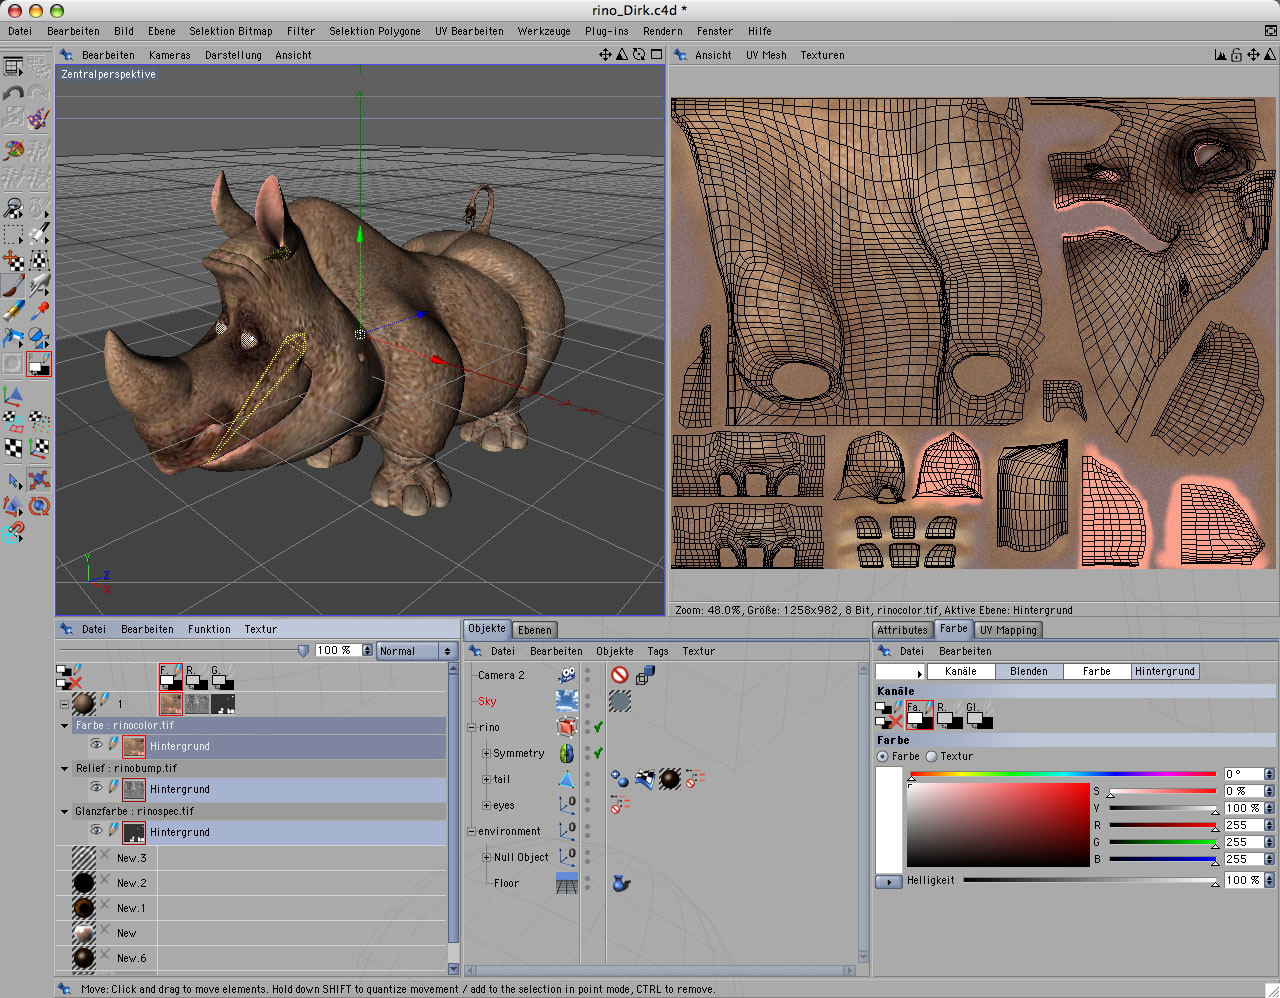Collapse the Glanzfarbe : rinospec.tif group

point(65,811)
